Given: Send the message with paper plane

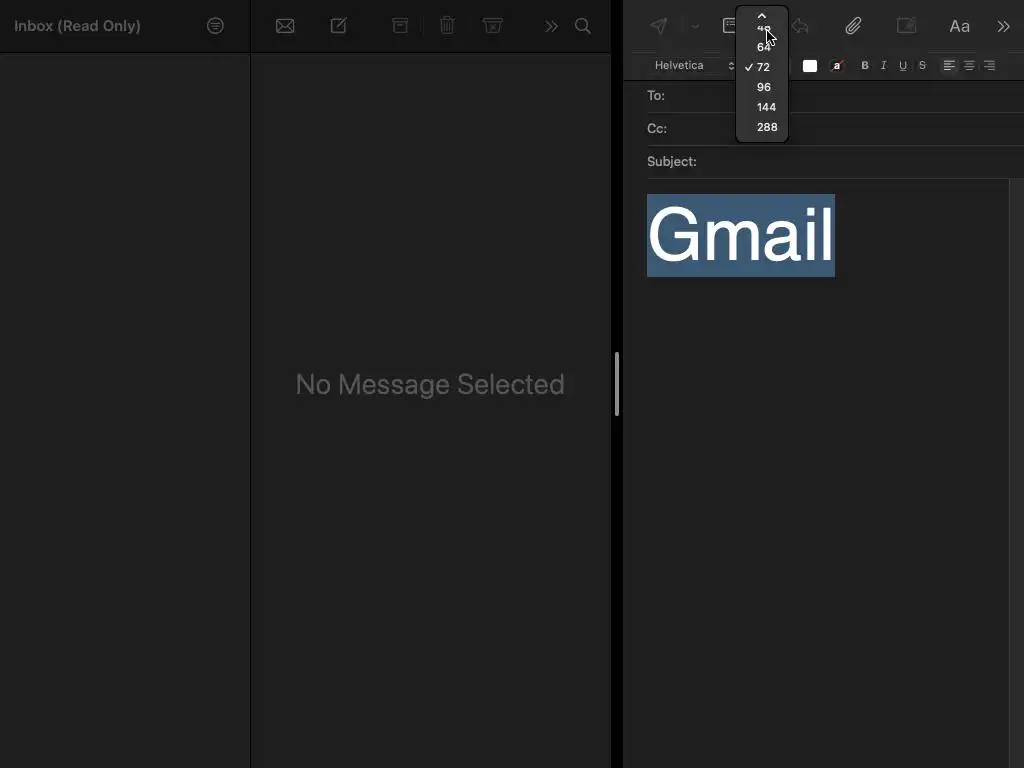Looking at the screenshot, I should coord(658,26).
